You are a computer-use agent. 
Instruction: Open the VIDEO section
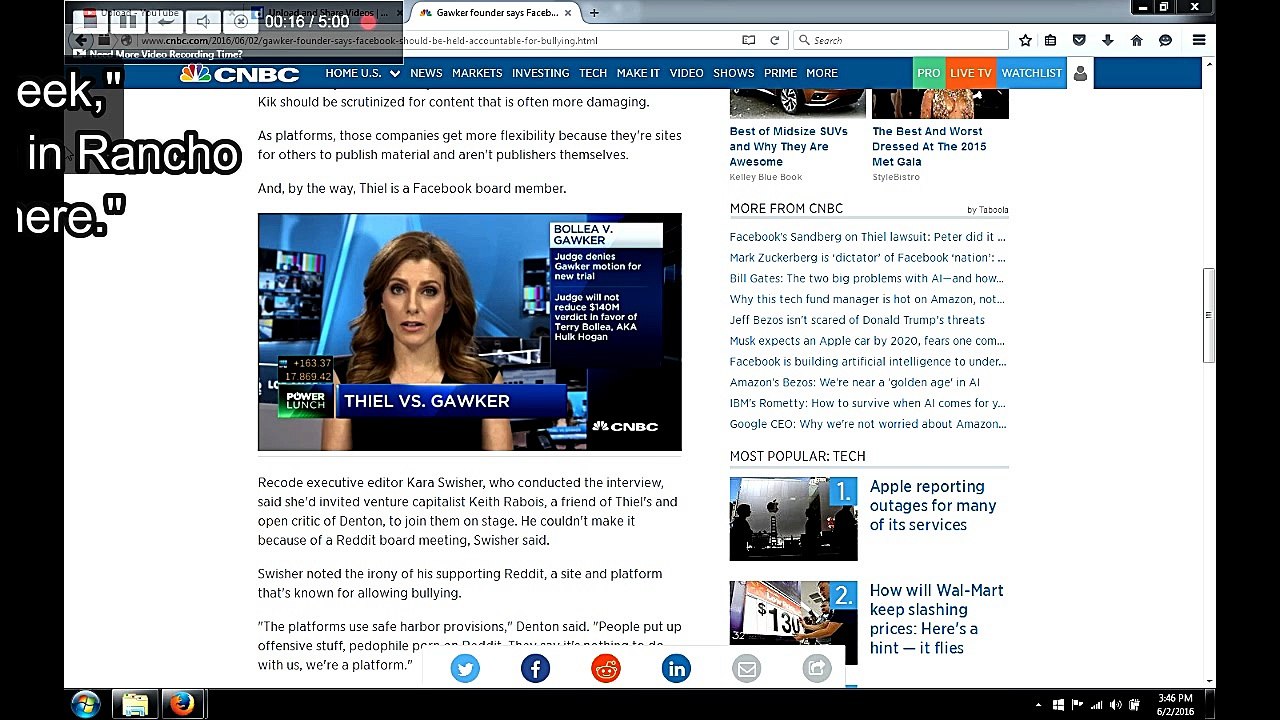[687, 73]
